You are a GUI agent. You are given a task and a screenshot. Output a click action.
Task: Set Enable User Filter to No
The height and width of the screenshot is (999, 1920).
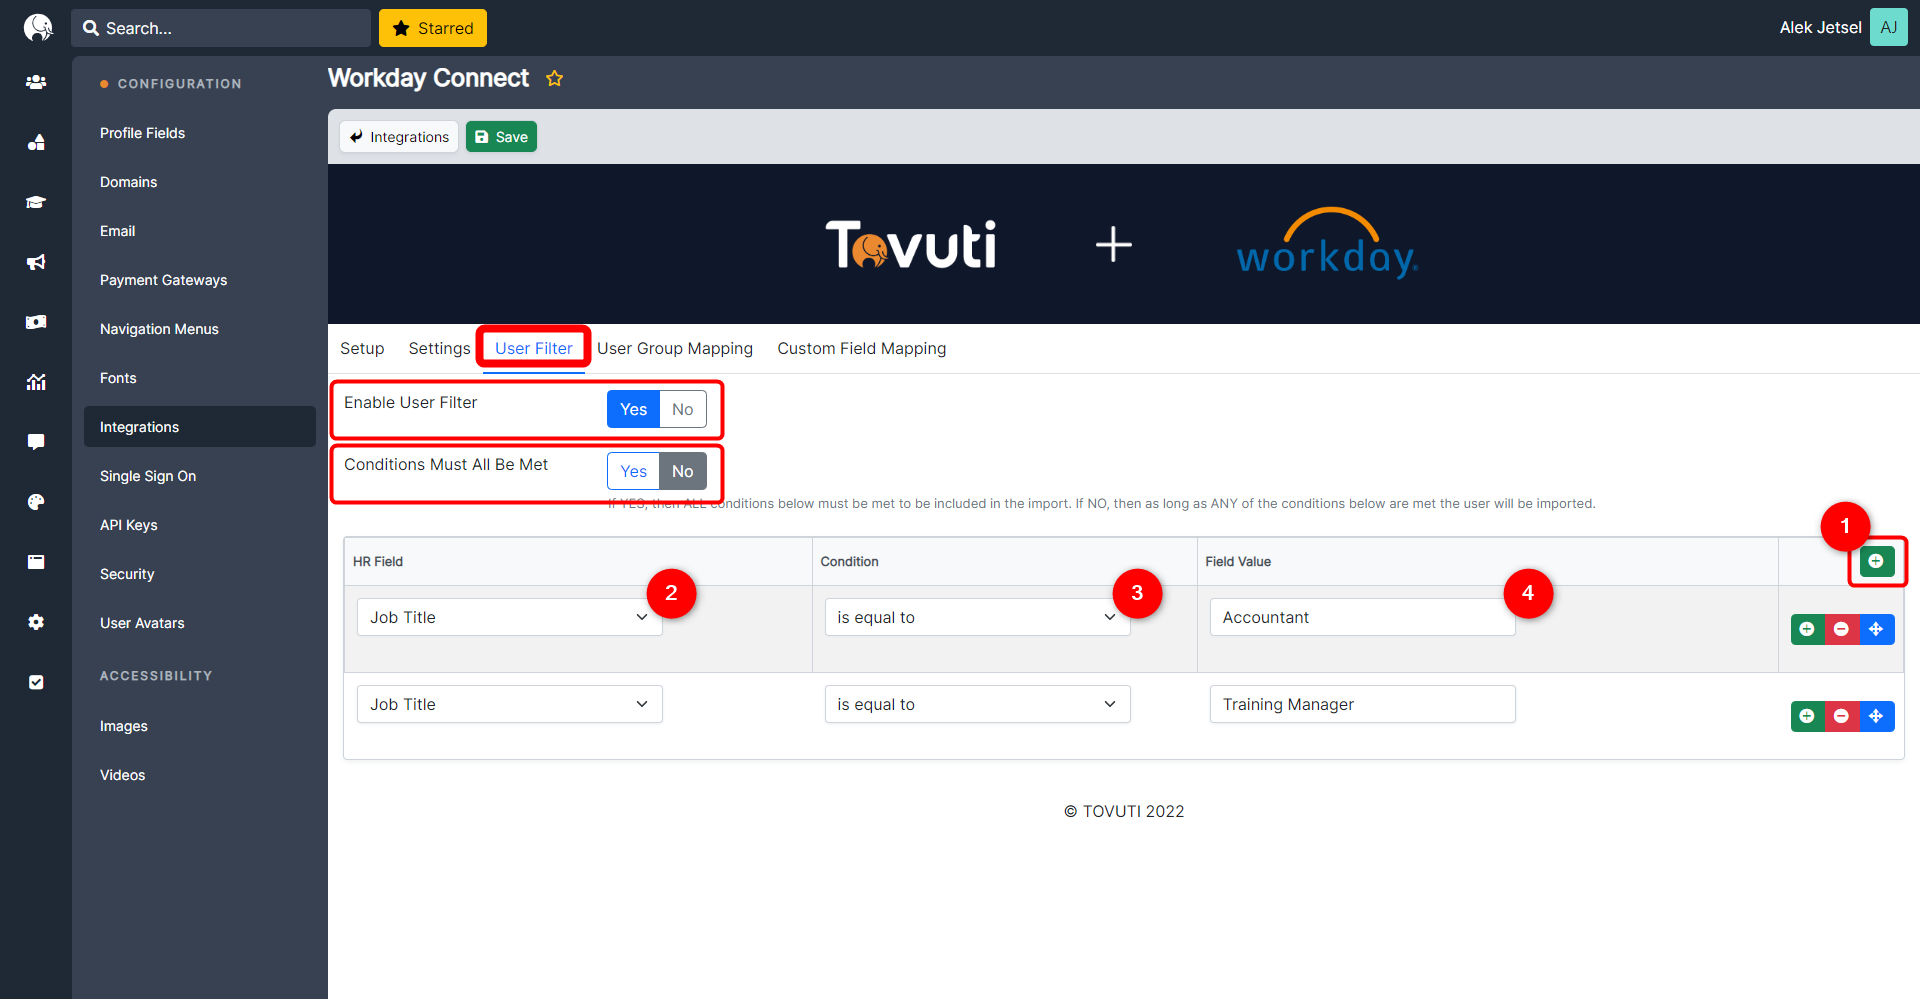(683, 409)
